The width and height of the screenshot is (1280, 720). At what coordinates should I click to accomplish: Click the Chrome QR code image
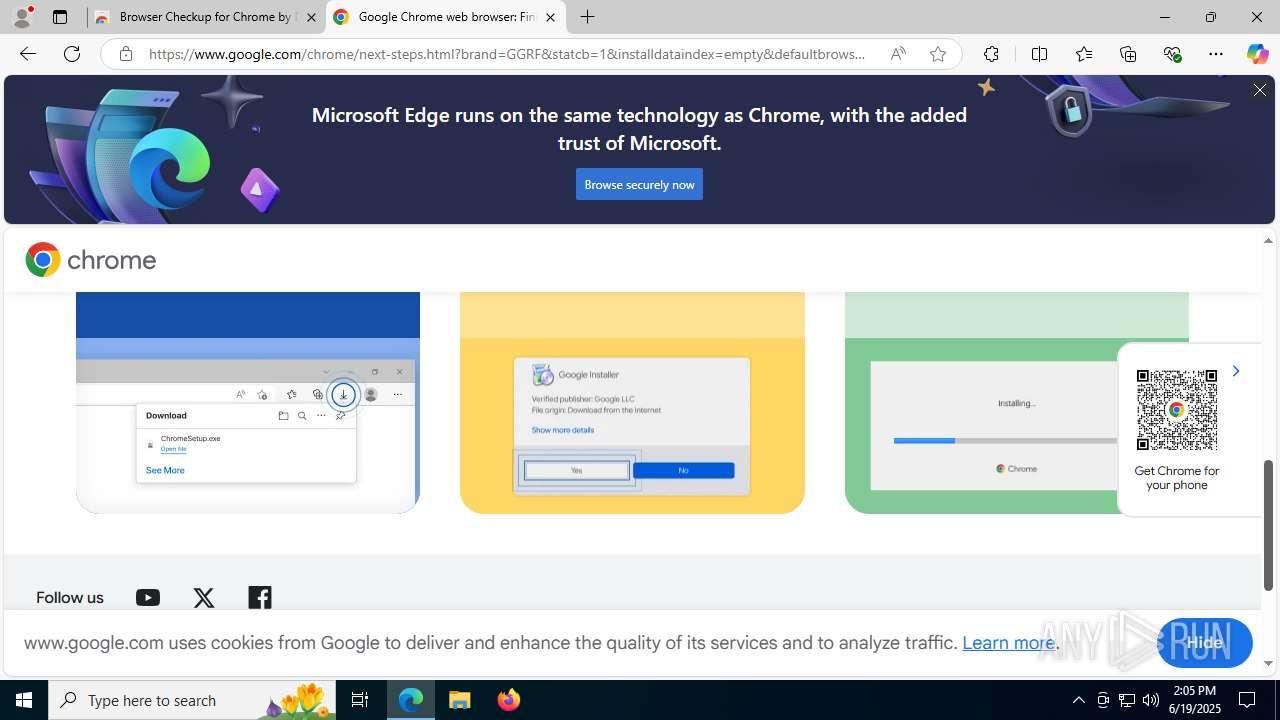click(1177, 410)
